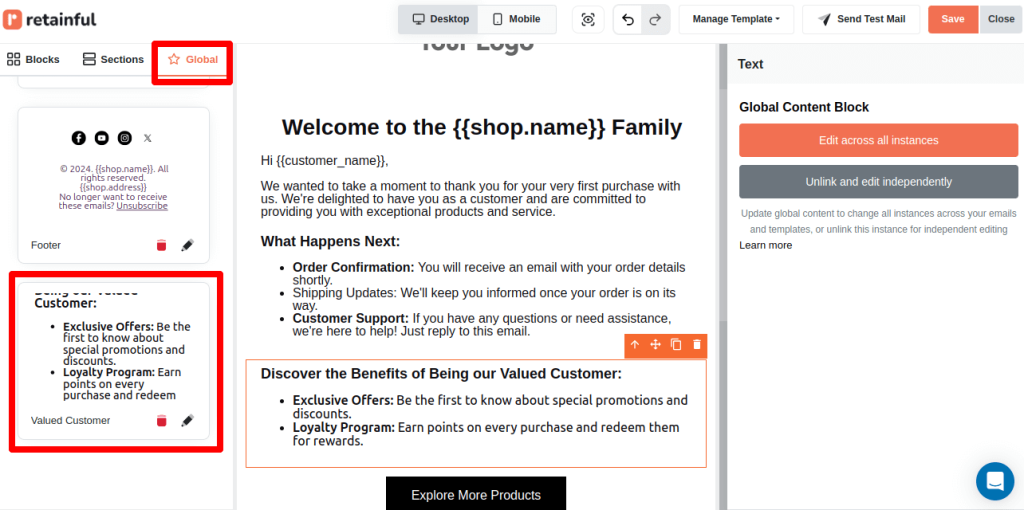Click Exclusive Offers bullet in email canvas
Image resolution: width=1024 pixels, height=510 pixels.
pos(490,407)
